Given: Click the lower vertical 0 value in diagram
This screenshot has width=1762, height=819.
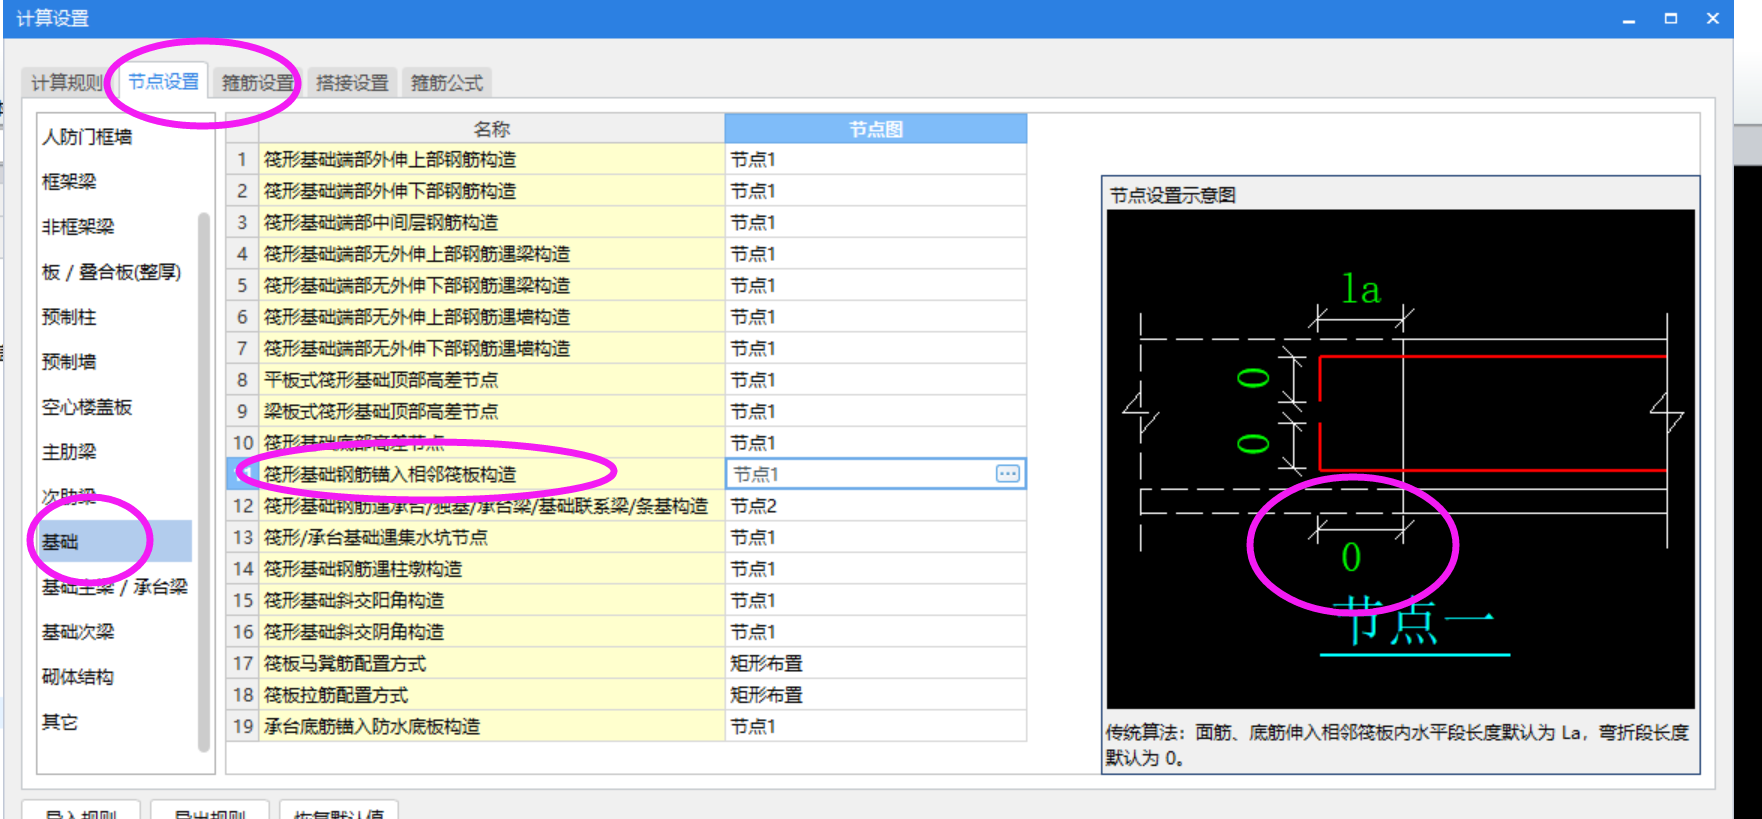Looking at the screenshot, I should click(x=1253, y=443).
